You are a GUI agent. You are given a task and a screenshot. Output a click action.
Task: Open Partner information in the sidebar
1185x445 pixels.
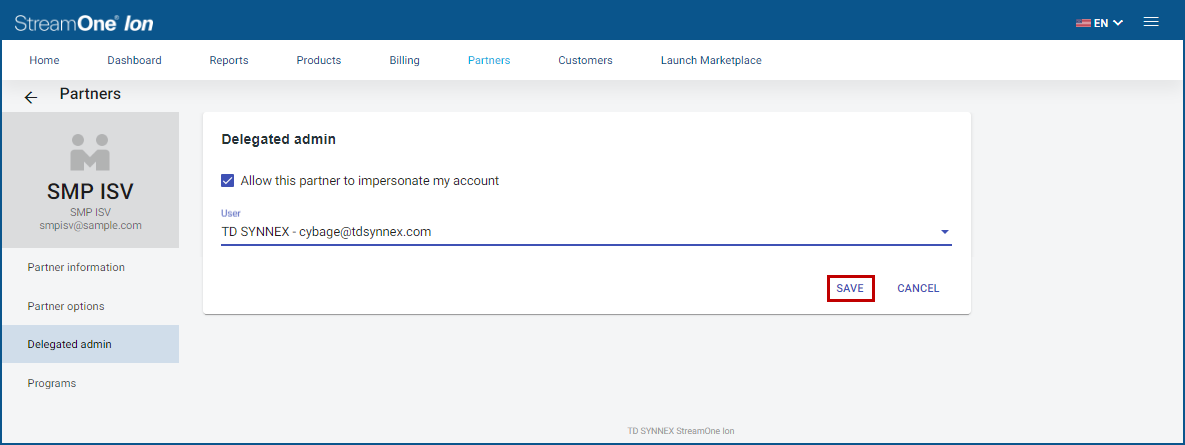90,267
